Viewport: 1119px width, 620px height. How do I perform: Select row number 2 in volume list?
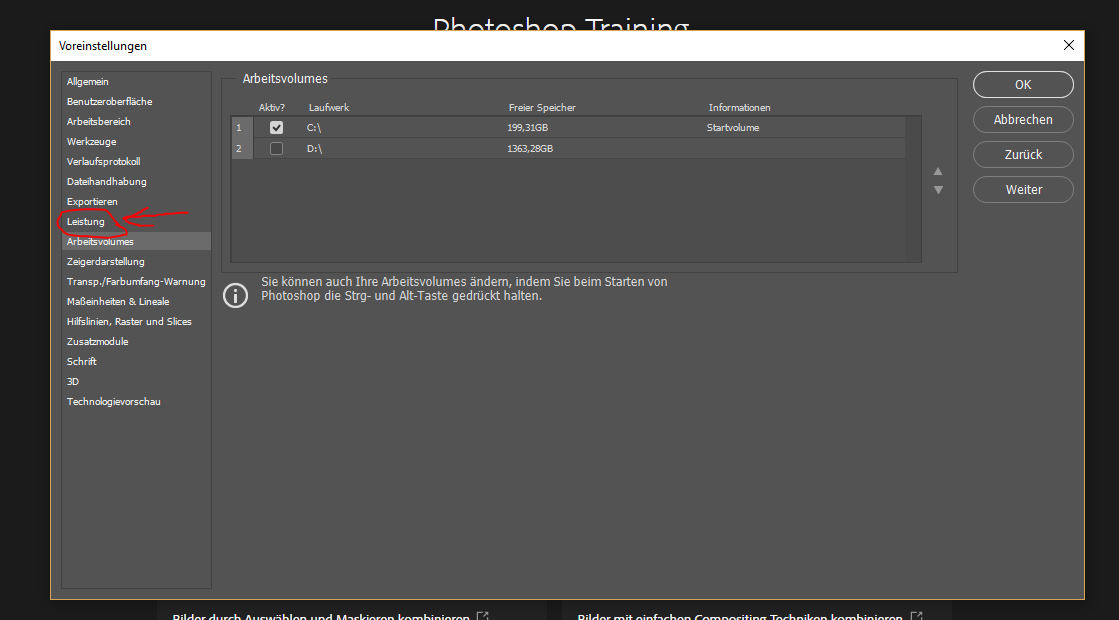(x=242, y=148)
